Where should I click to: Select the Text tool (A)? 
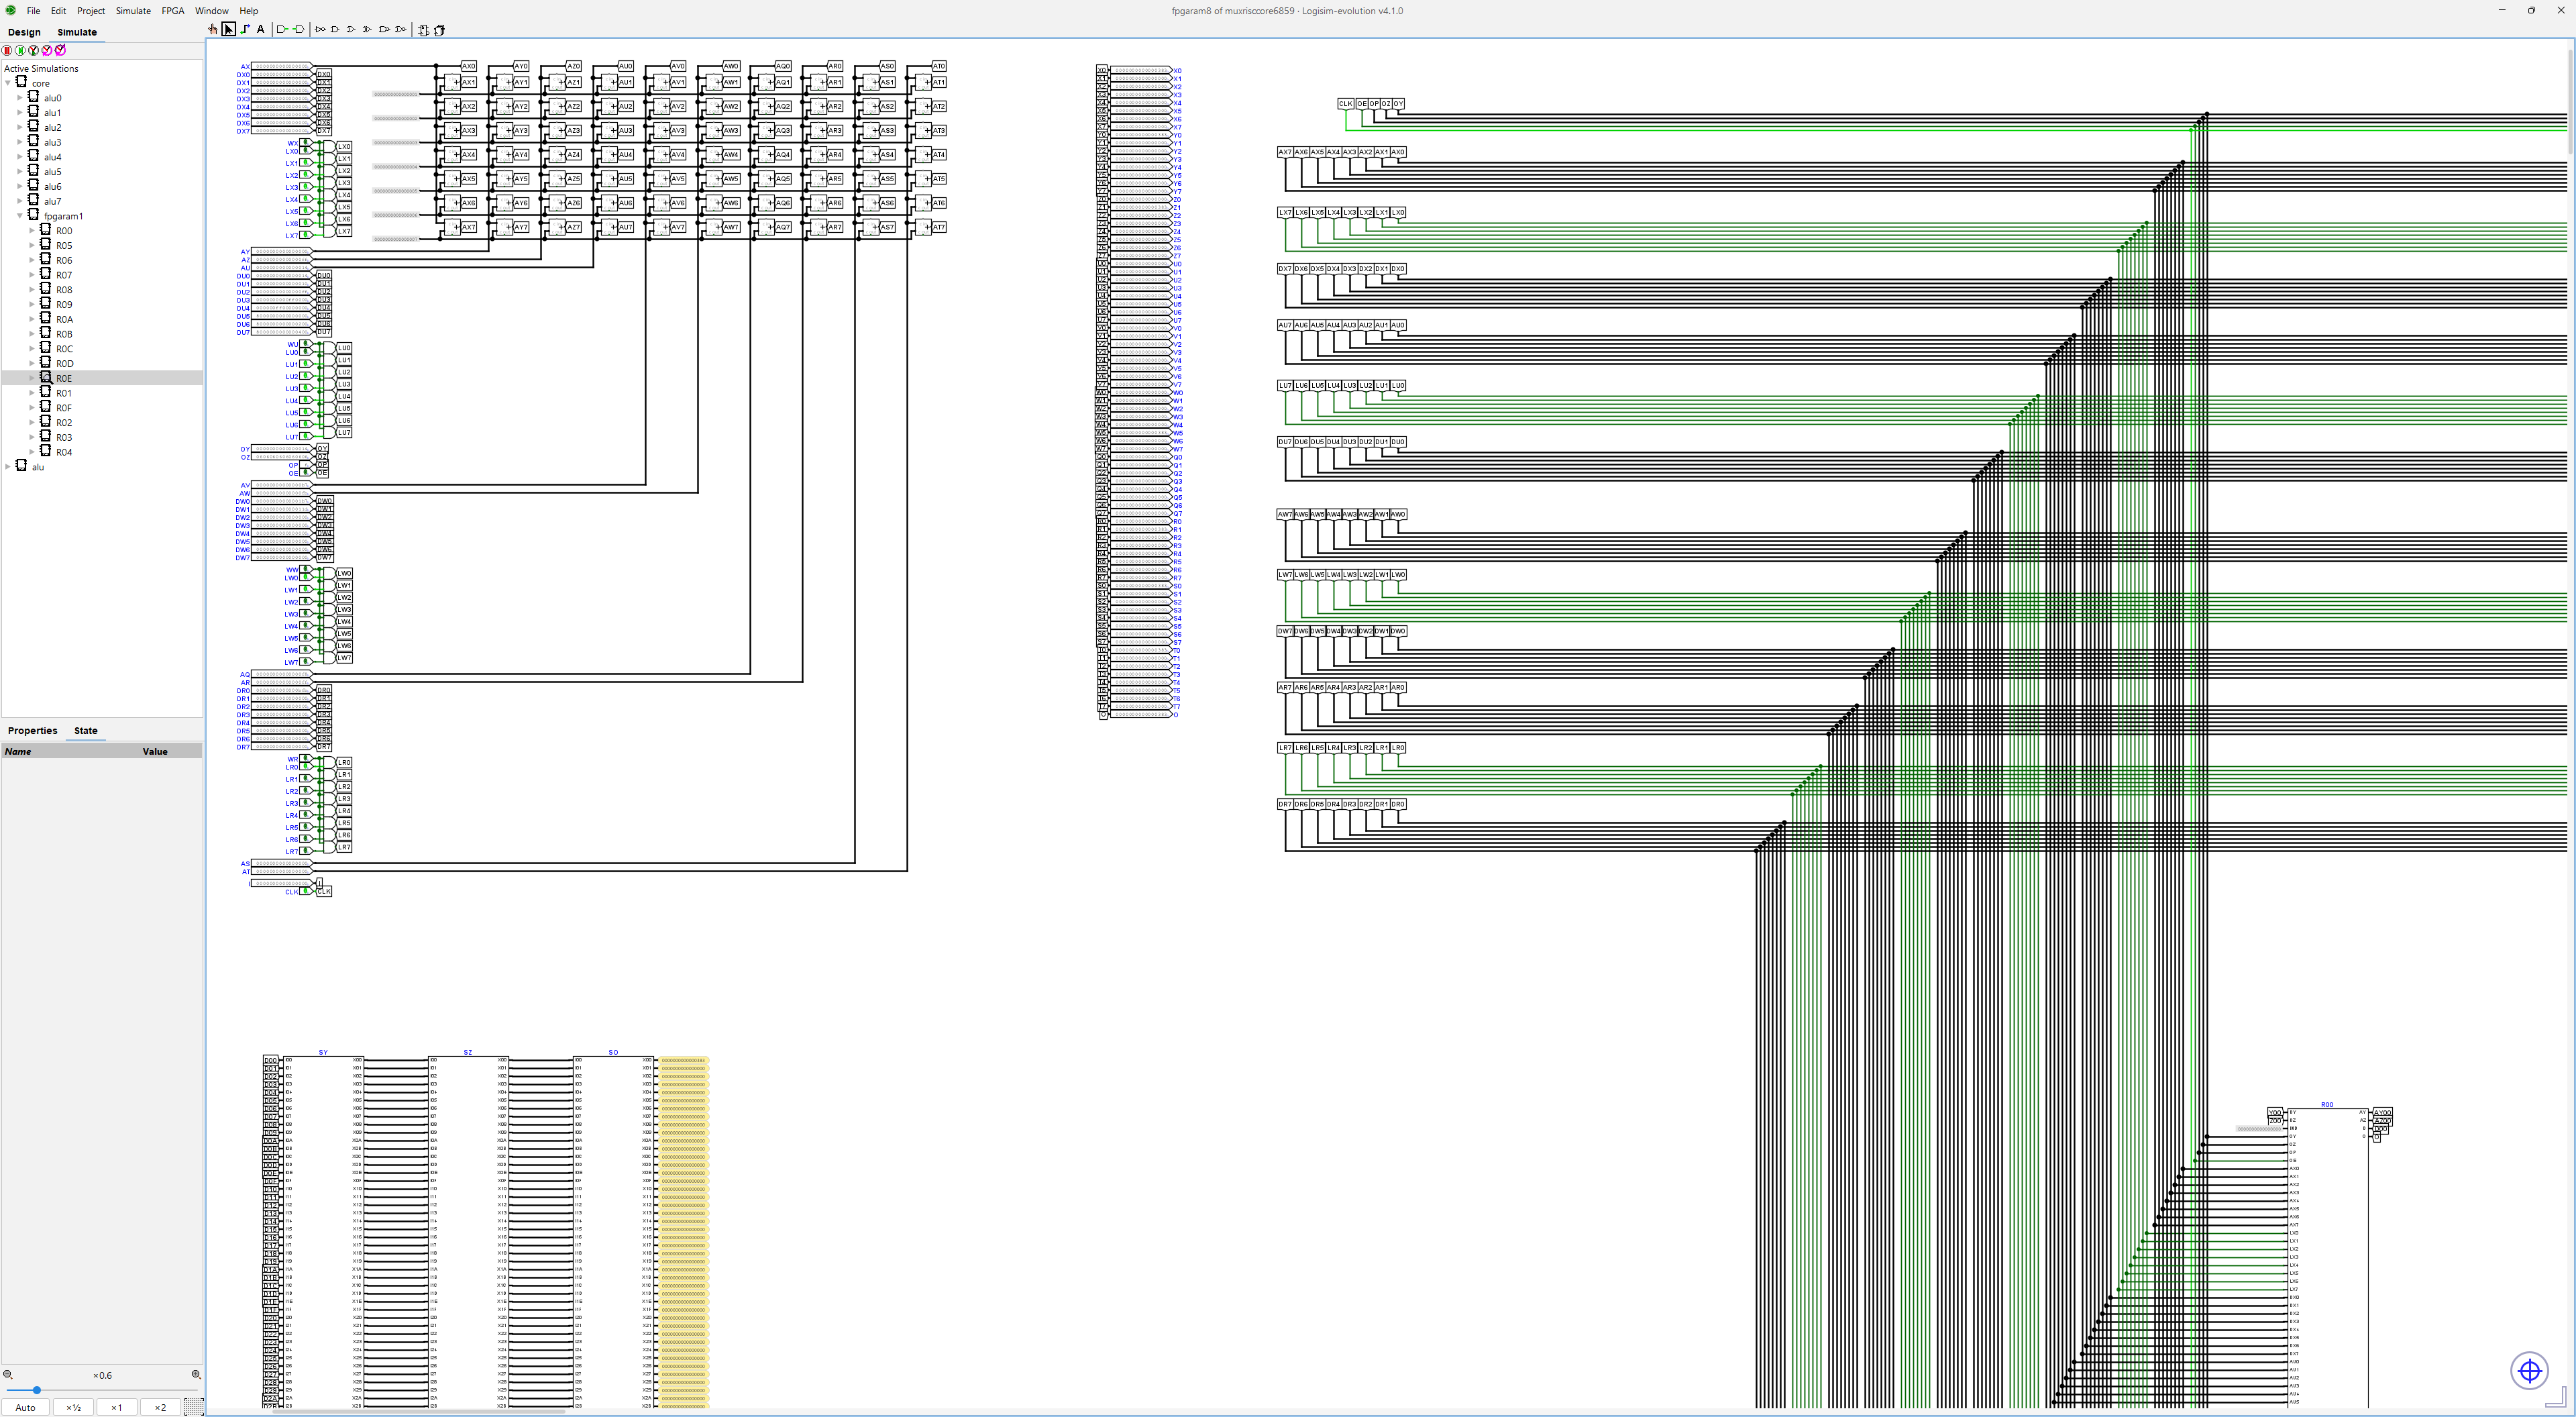pyautogui.click(x=261, y=29)
